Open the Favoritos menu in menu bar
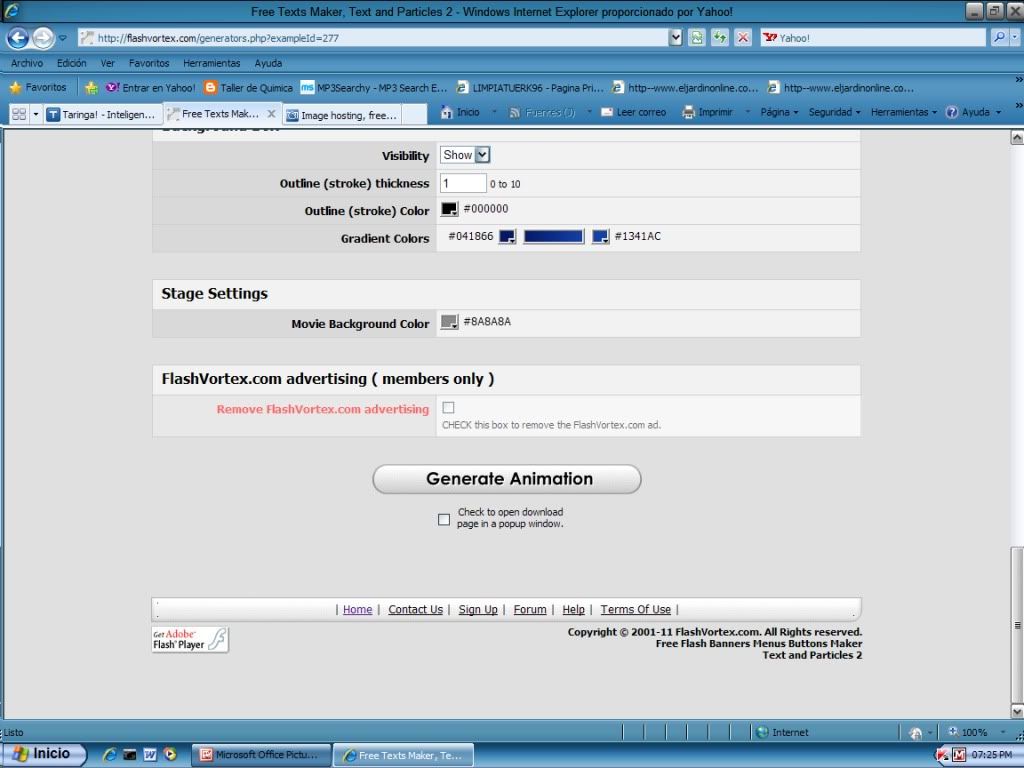This screenshot has height=768, width=1024. (149, 63)
